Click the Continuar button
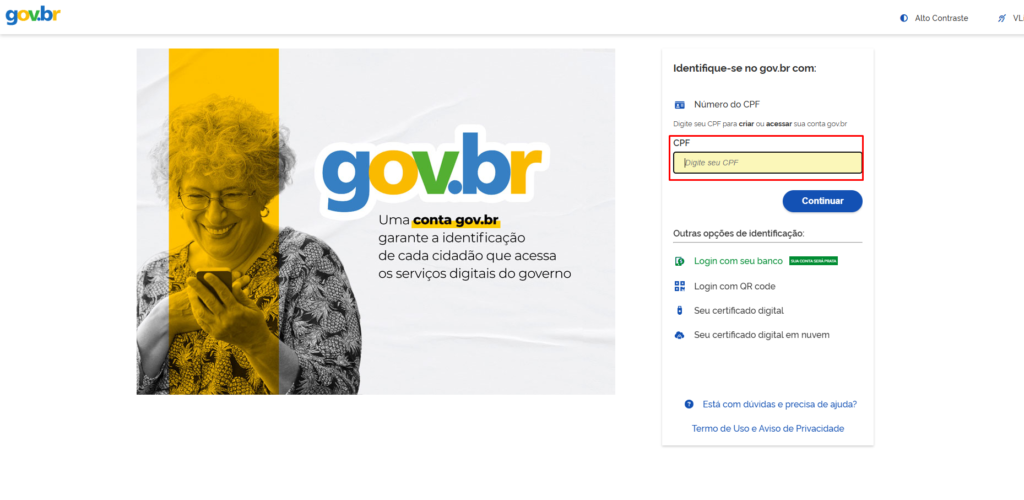Image resolution: width=1024 pixels, height=500 pixels. [822, 201]
